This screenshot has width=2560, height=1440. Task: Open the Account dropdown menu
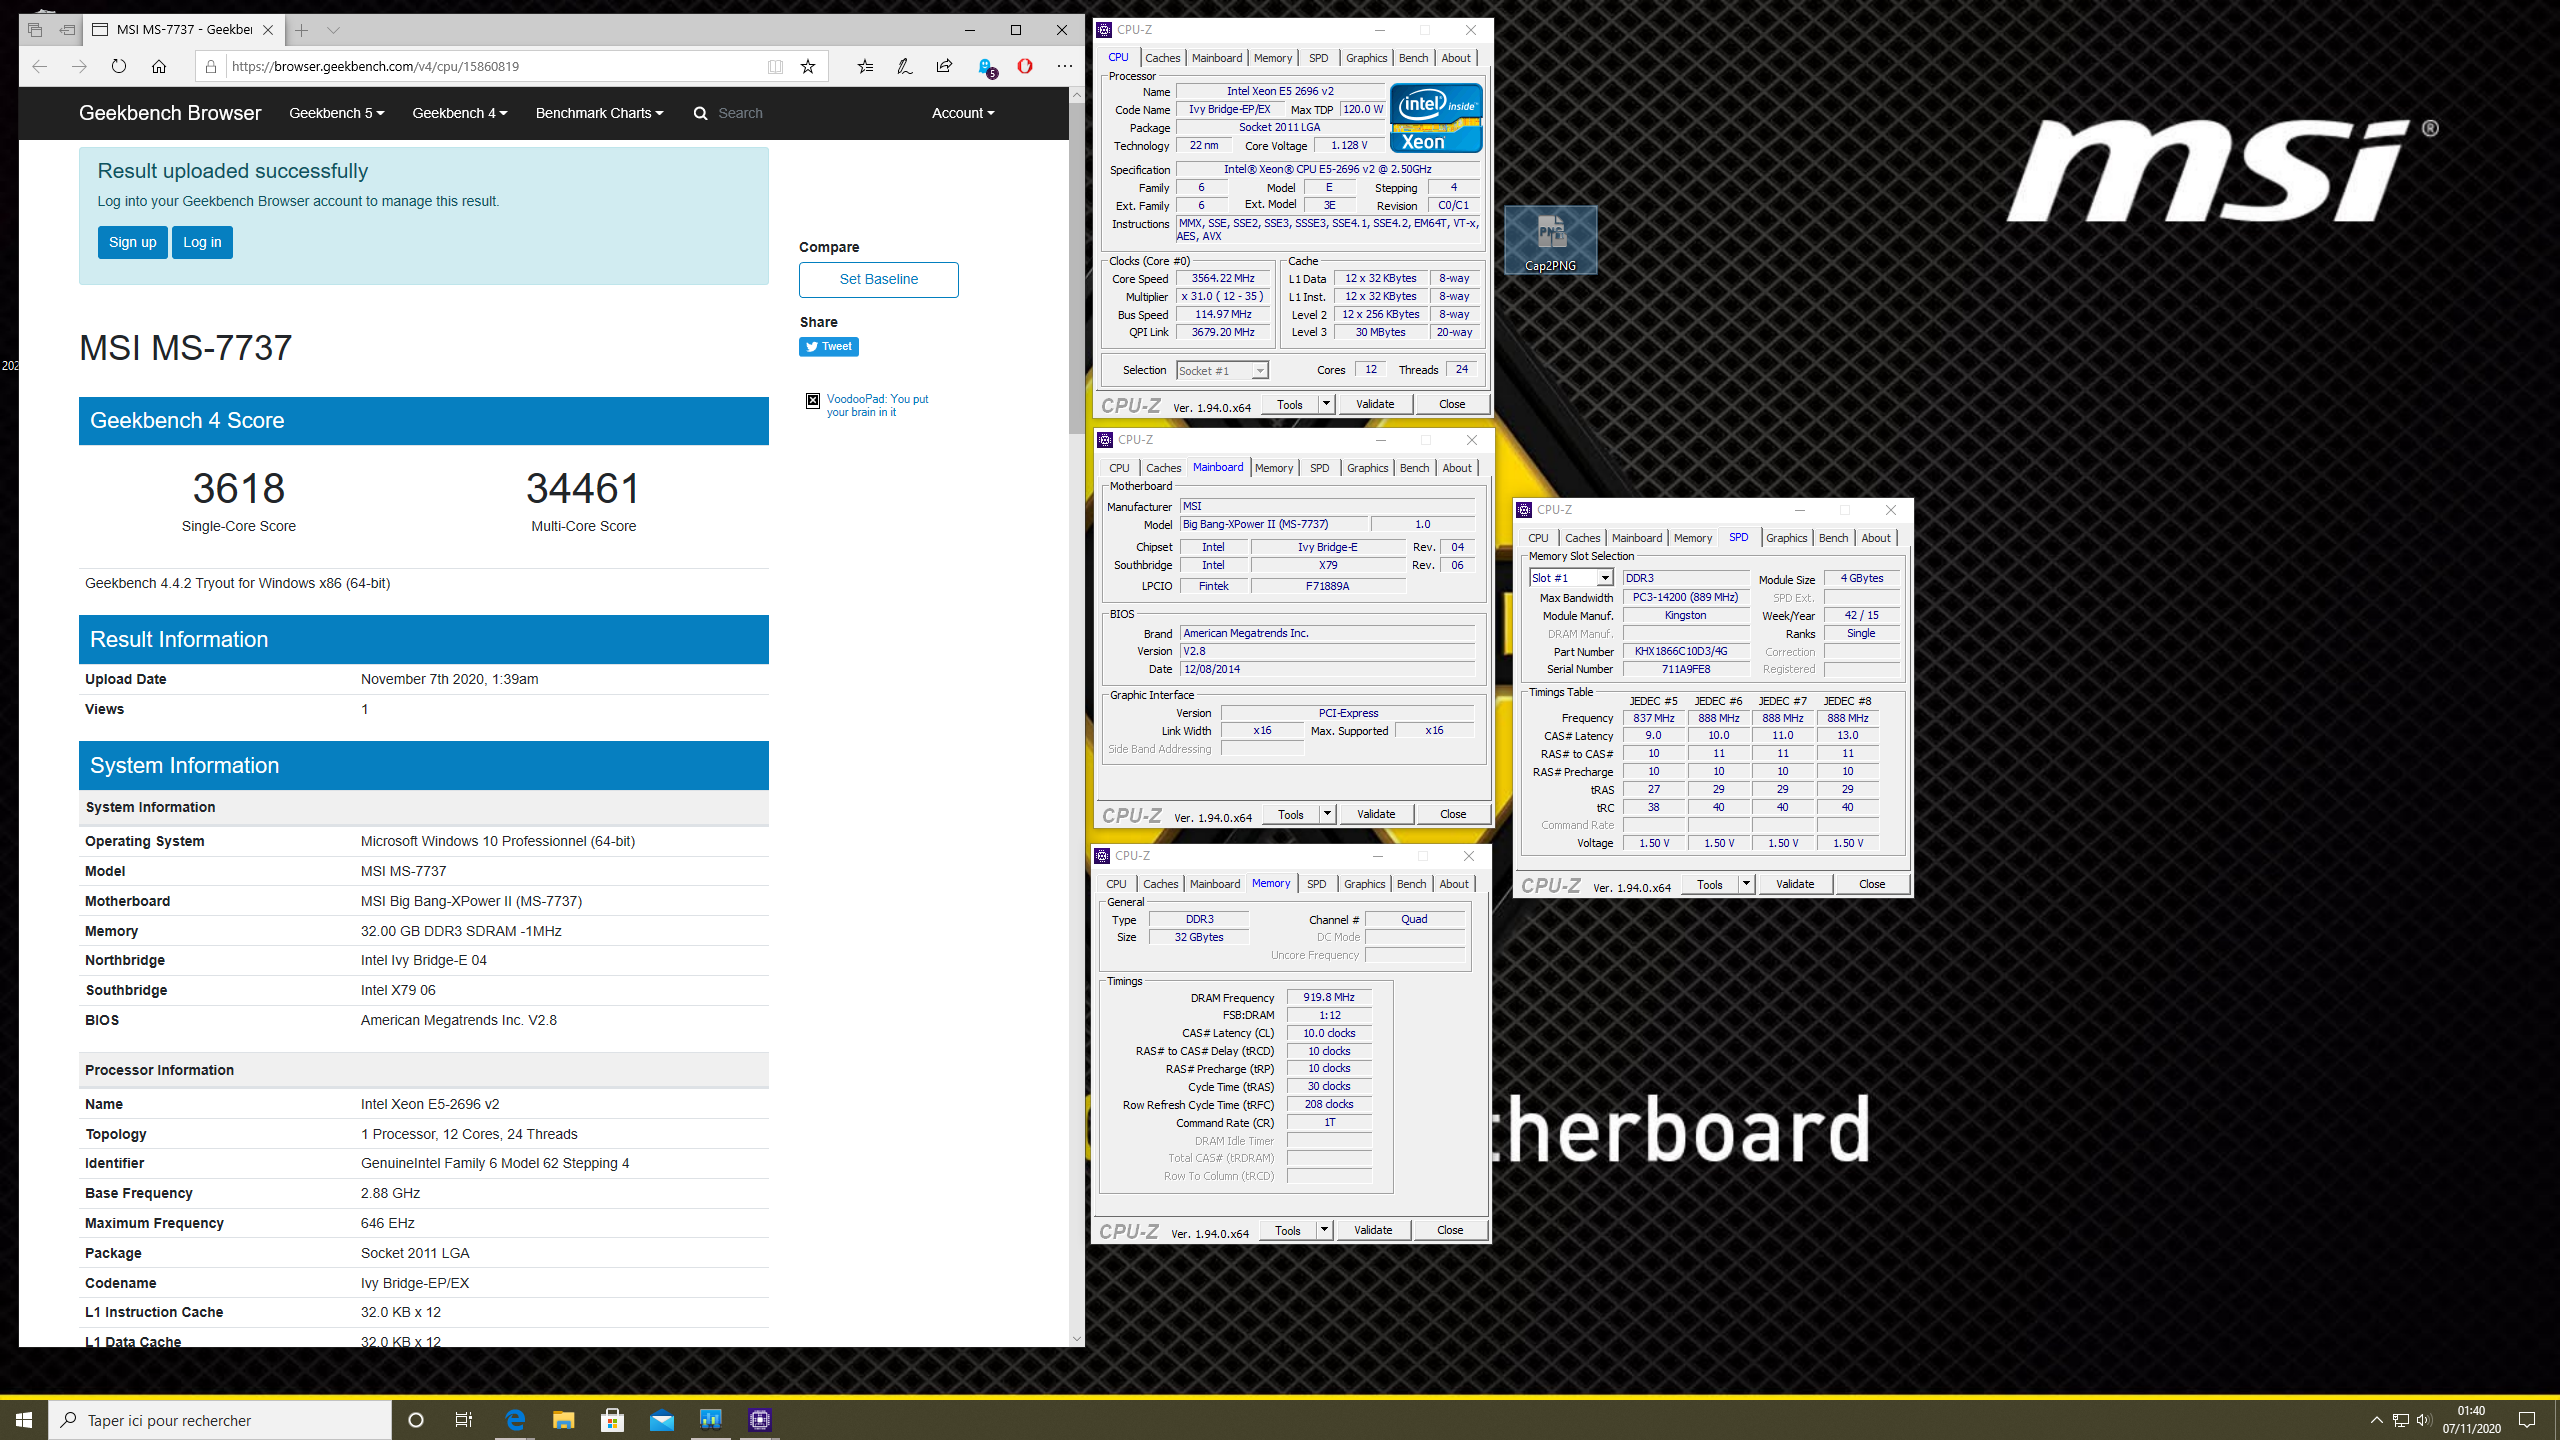(x=963, y=113)
